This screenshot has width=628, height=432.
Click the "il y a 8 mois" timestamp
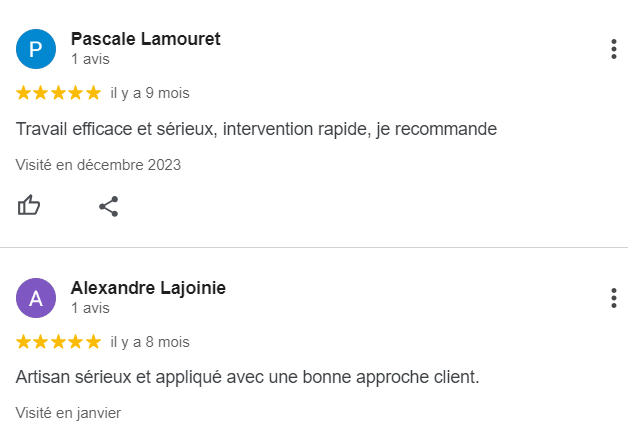(150, 342)
